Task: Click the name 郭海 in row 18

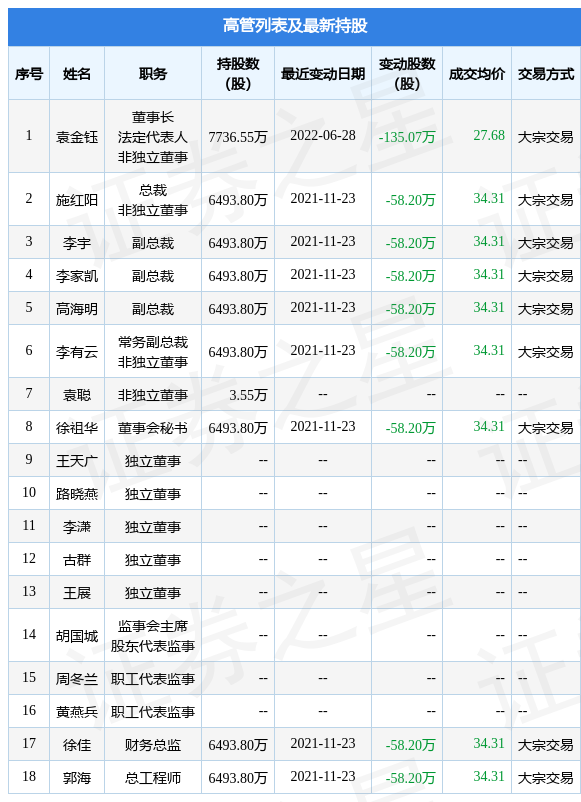Action: tap(77, 777)
